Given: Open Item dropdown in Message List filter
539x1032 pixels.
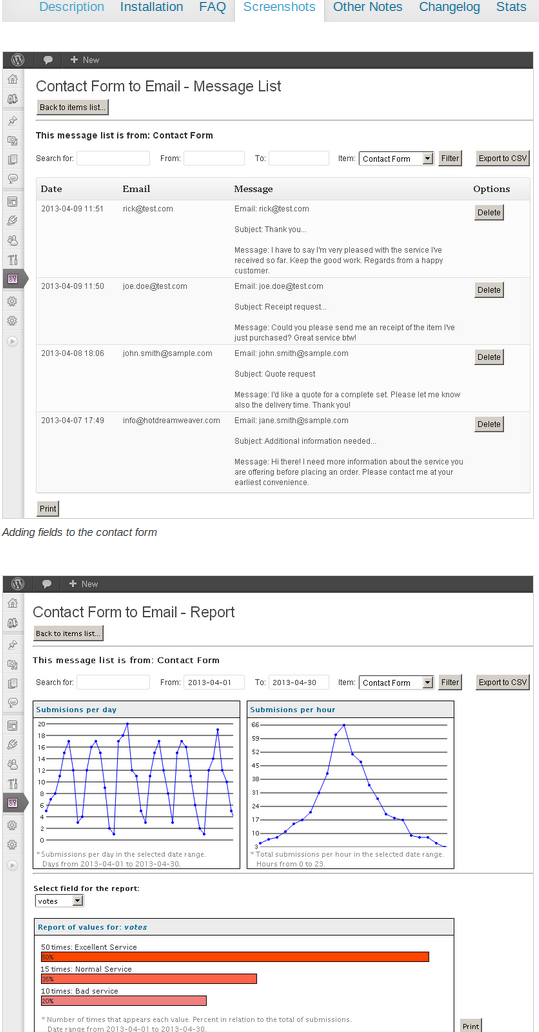Looking at the screenshot, I should pyautogui.click(x=396, y=159).
